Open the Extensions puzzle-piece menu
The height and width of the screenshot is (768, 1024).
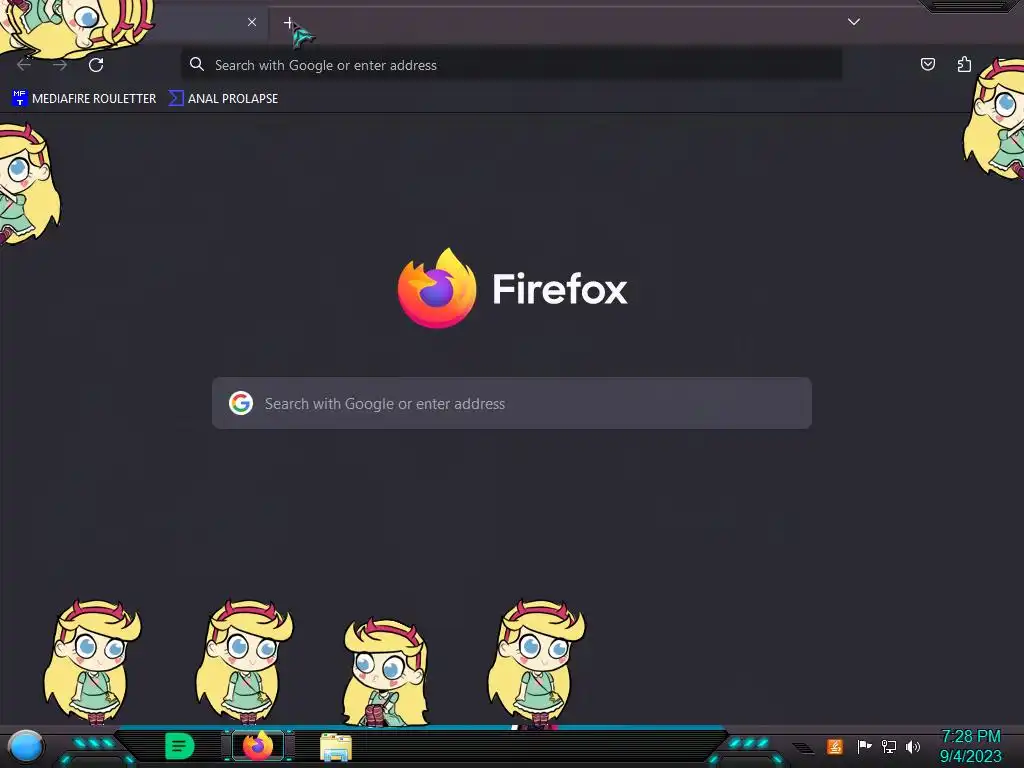(x=964, y=64)
